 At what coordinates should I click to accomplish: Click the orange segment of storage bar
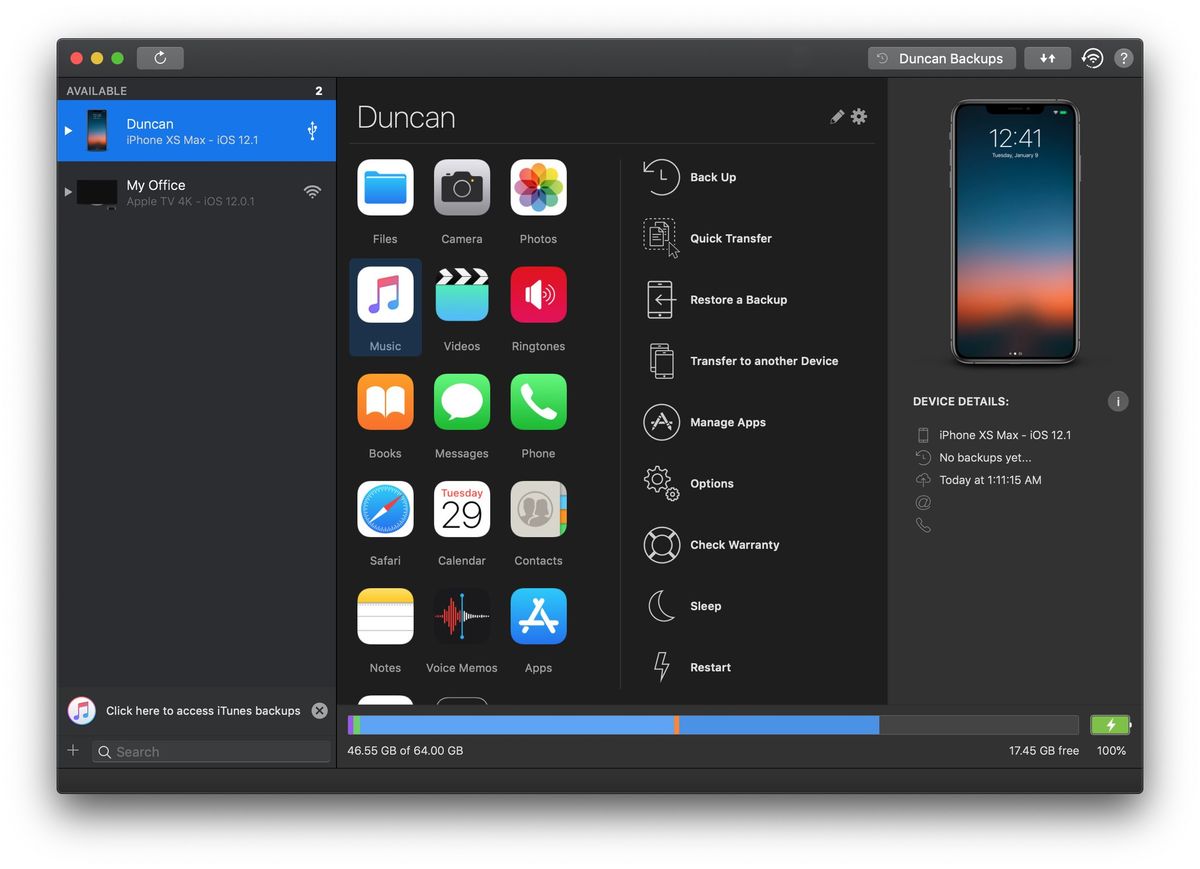[x=677, y=725]
